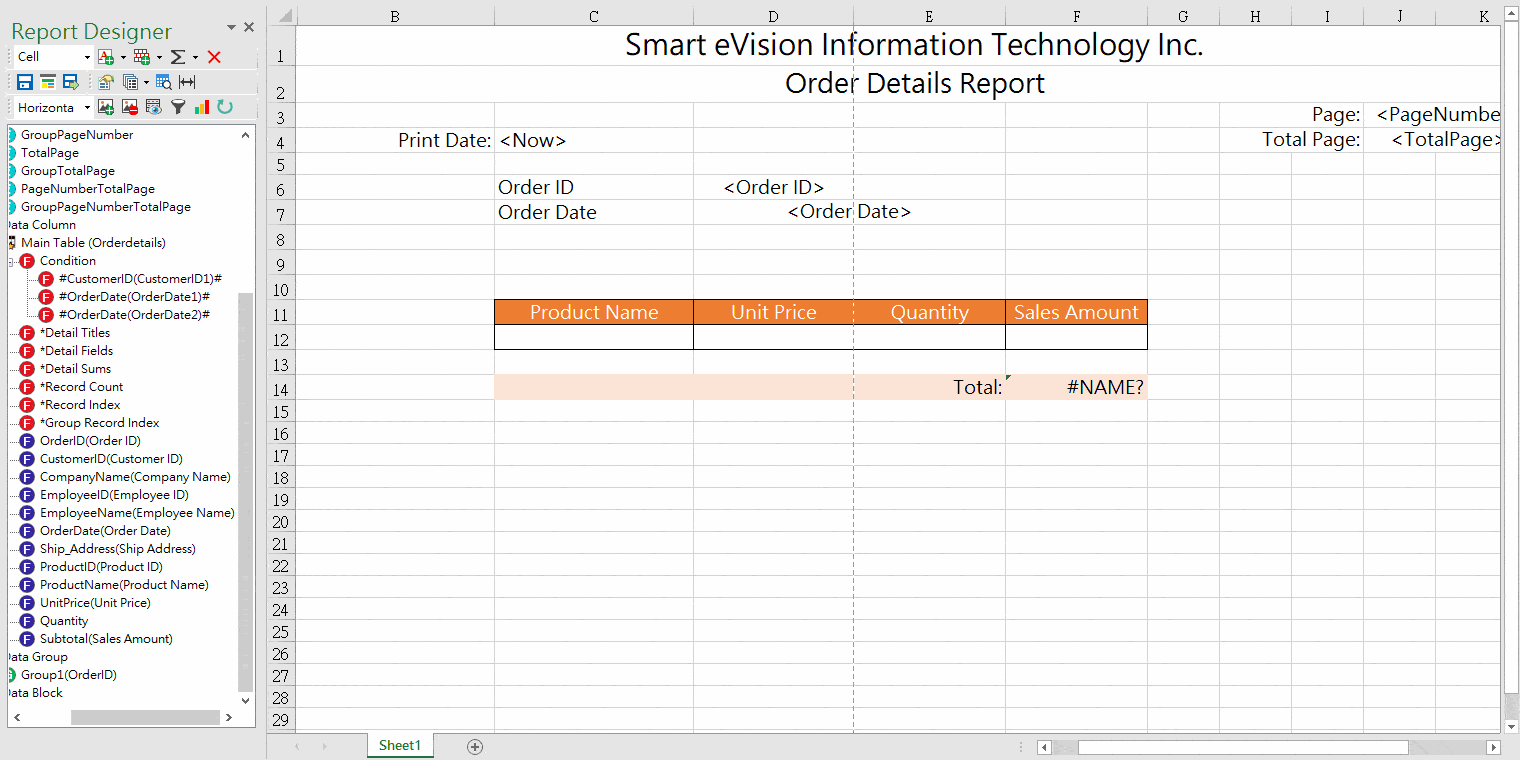Click the Product Name header cell
Viewport: 1520px width, 760px height.
click(x=594, y=312)
